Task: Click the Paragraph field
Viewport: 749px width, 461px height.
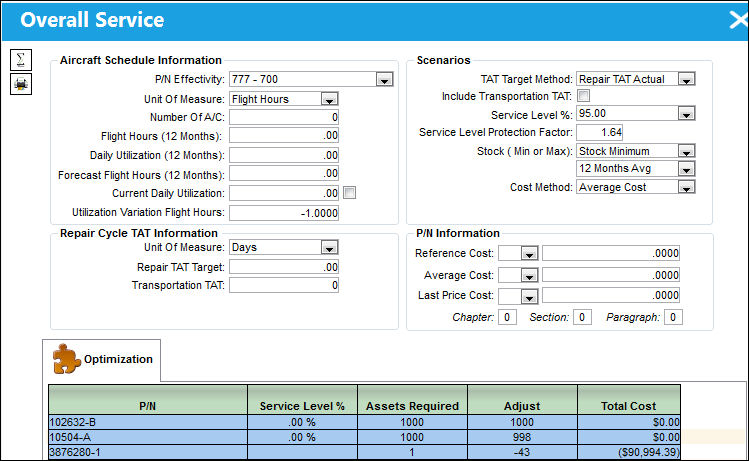Action: click(x=673, y=317)
